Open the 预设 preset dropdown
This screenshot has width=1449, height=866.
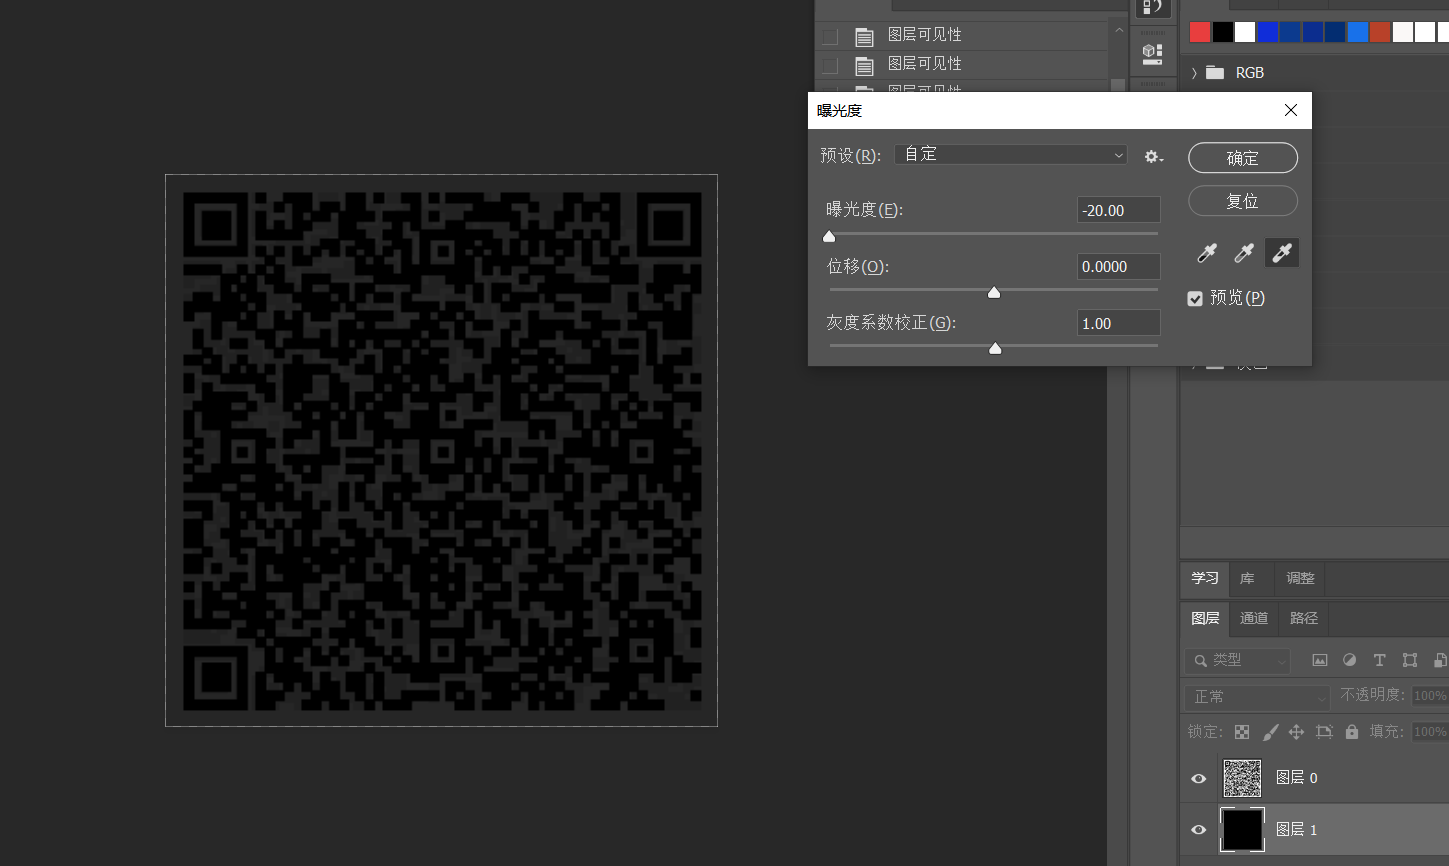[x=1010, y=155]
